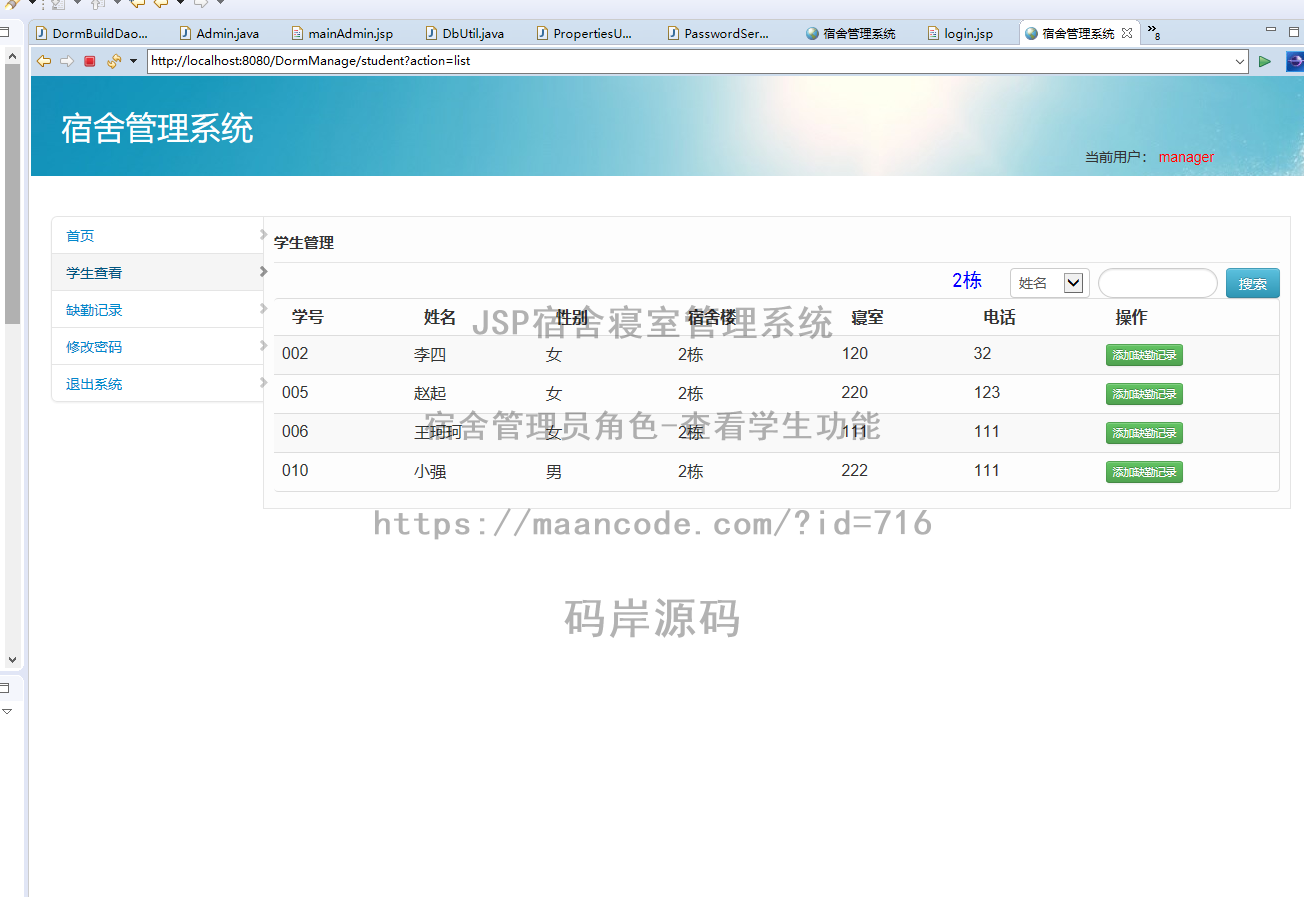Click chevron arrow next to 学生查看

(262, 272)
